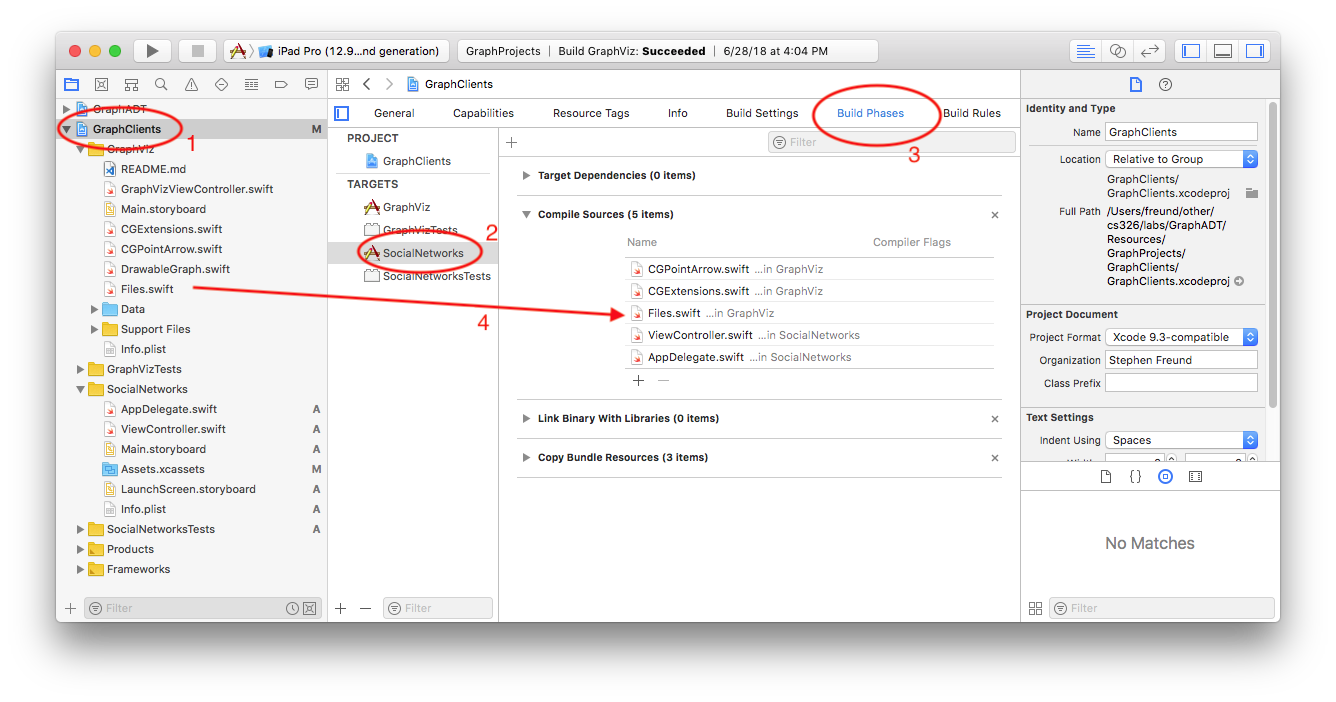Expand Link Binary With Libraries section
The width and height of the screenshot is (1336, 702).
coord(526,418)
